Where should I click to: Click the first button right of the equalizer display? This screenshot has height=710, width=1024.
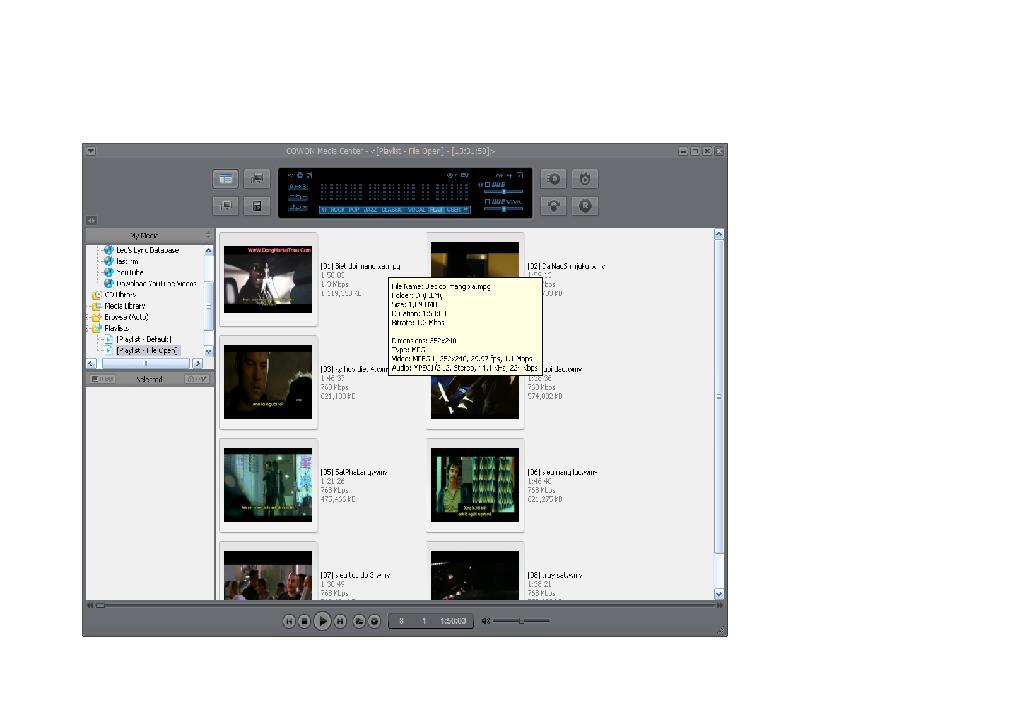pyautogui.click(x=553, y=178)
